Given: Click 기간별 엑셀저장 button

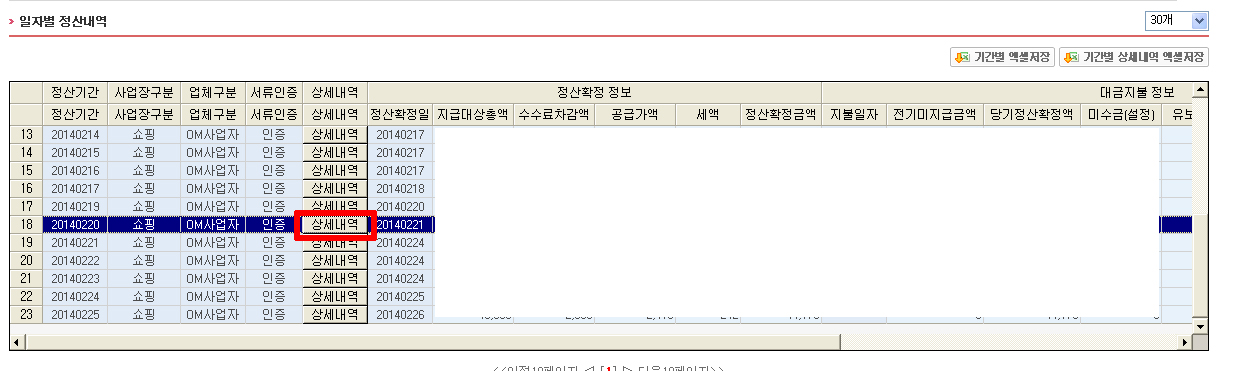Looking at the screenshot, I should pos(1002,58).
